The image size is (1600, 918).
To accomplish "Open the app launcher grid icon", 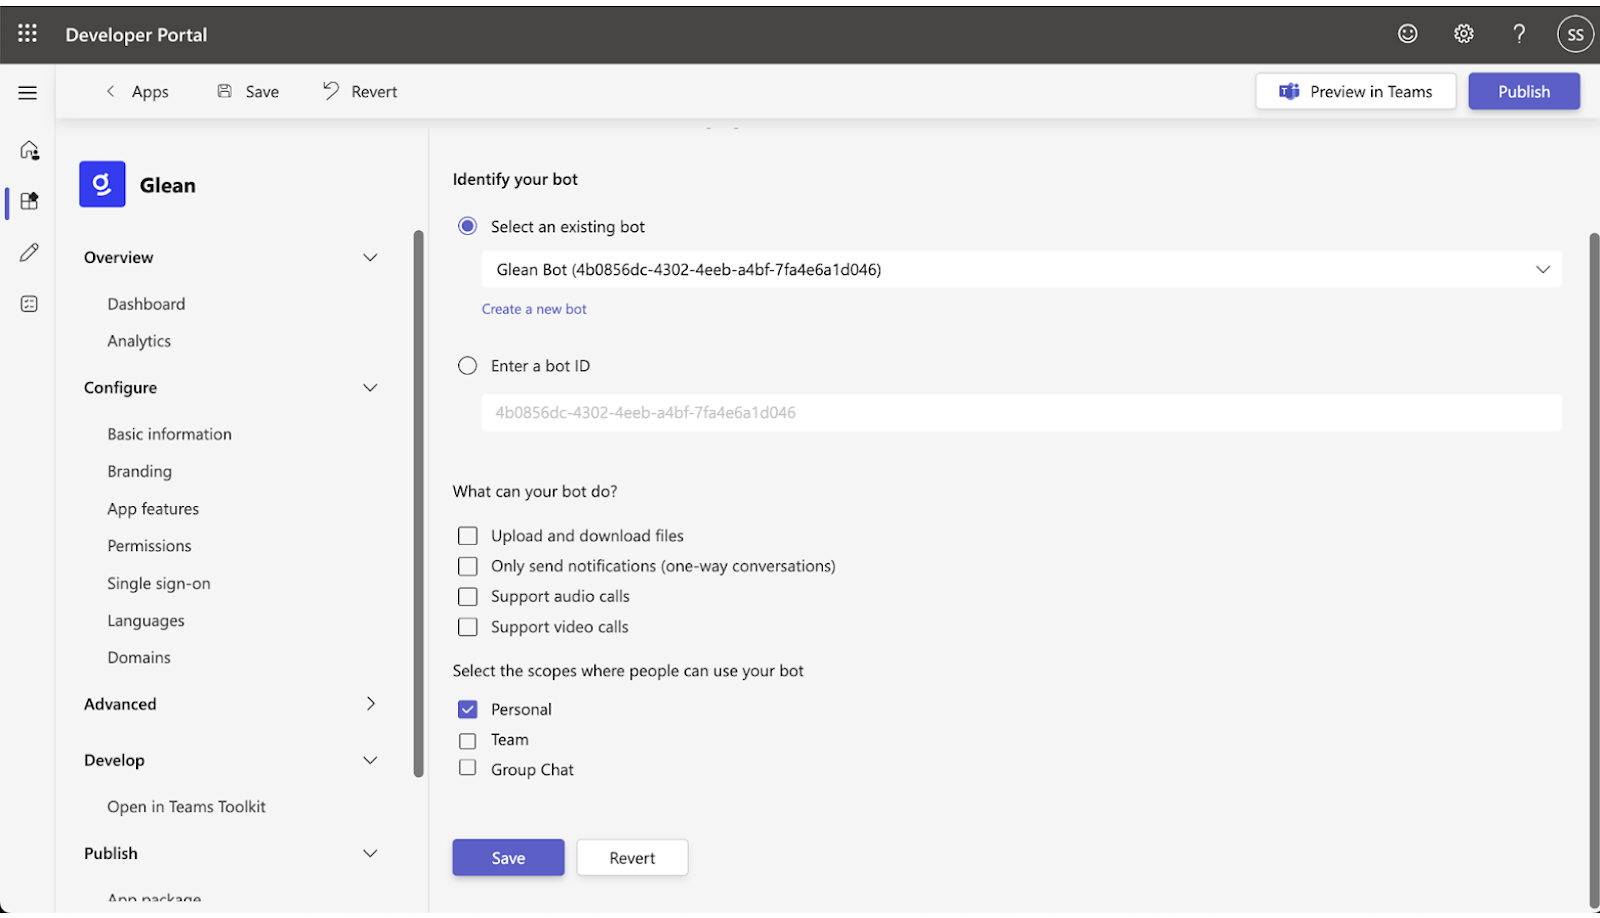I will (27, 34).
